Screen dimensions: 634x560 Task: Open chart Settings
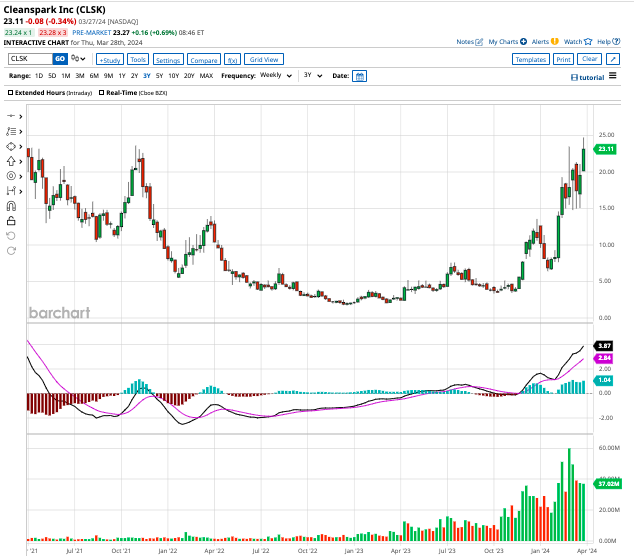tap(168, 59)
